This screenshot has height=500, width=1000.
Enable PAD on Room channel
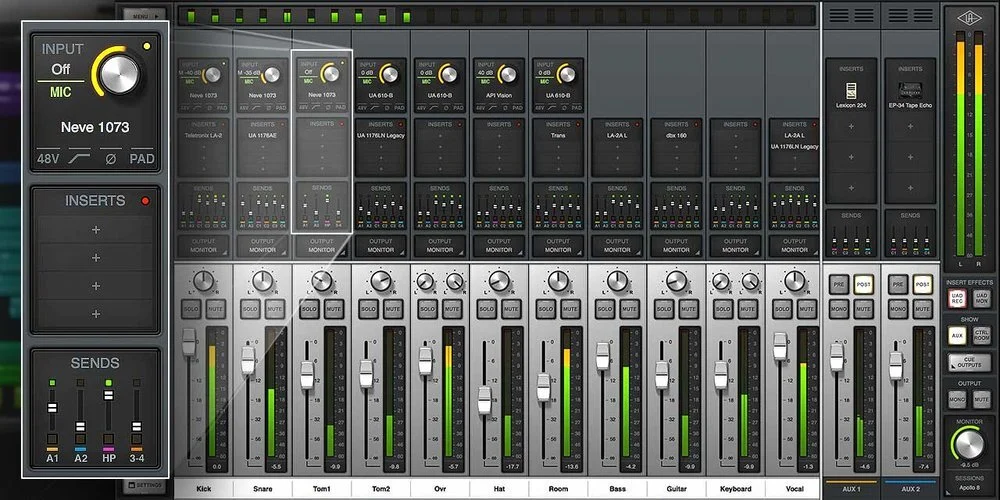pyautogui.click(x=578, y=108)
